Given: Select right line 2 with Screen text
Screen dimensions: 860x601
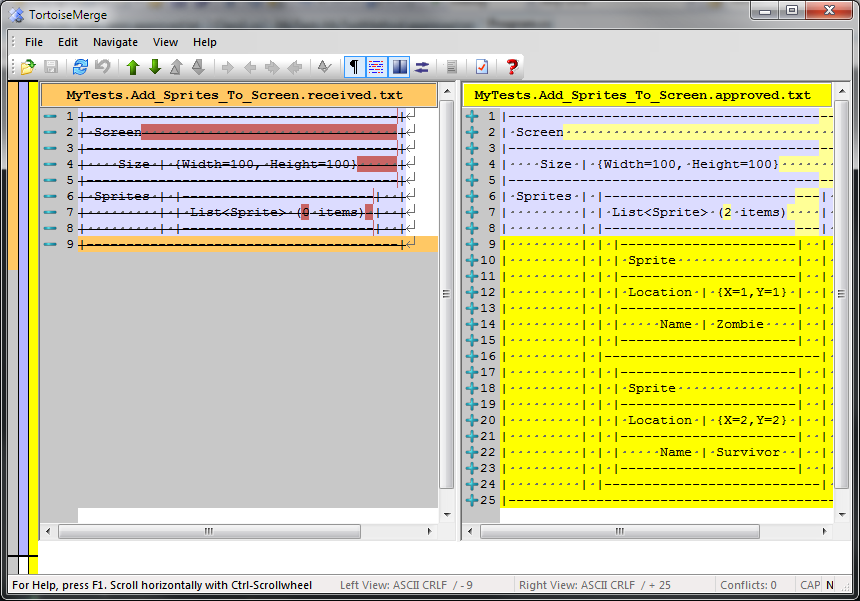Looking at the screenshot, I should click(666, 132).
